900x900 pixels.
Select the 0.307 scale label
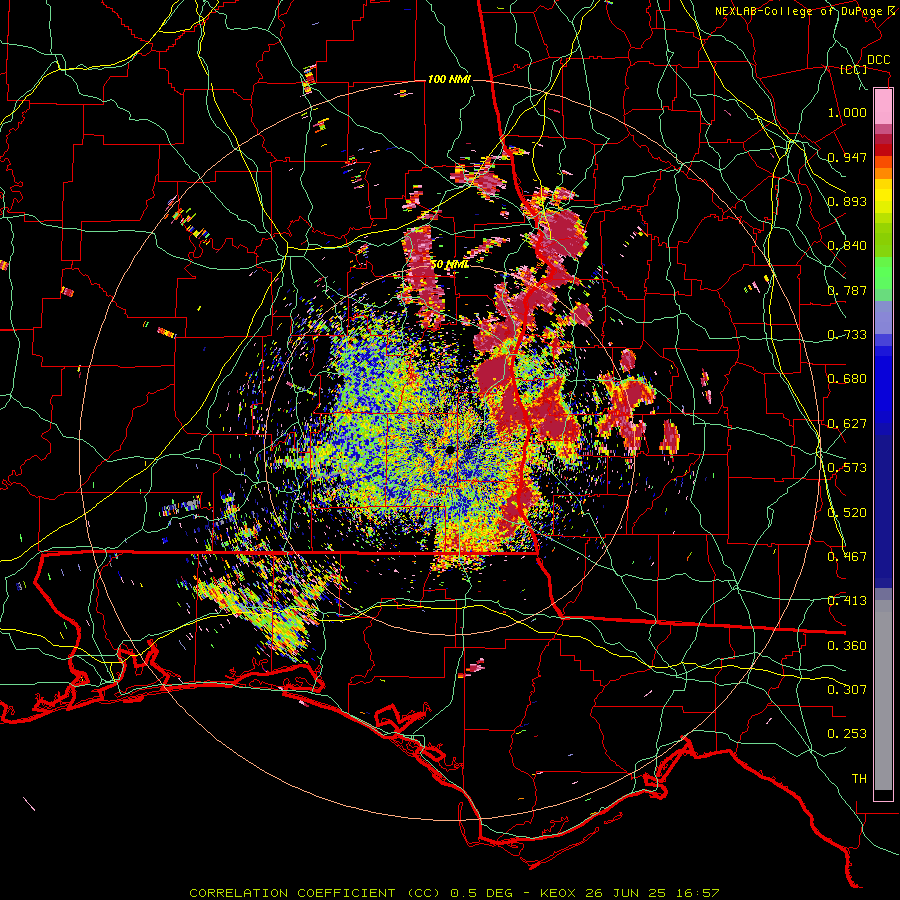[847, 690]
